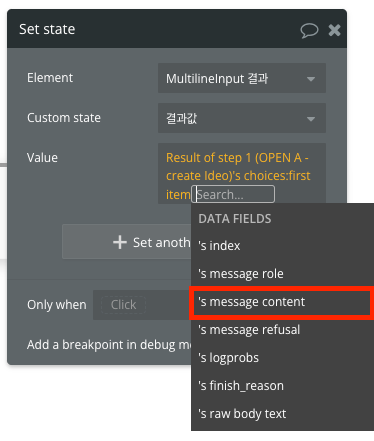This screenshot has height=441, width=374.
Task: Expand the Custom state dropdown arrow
Action: (x=311, y=119)
